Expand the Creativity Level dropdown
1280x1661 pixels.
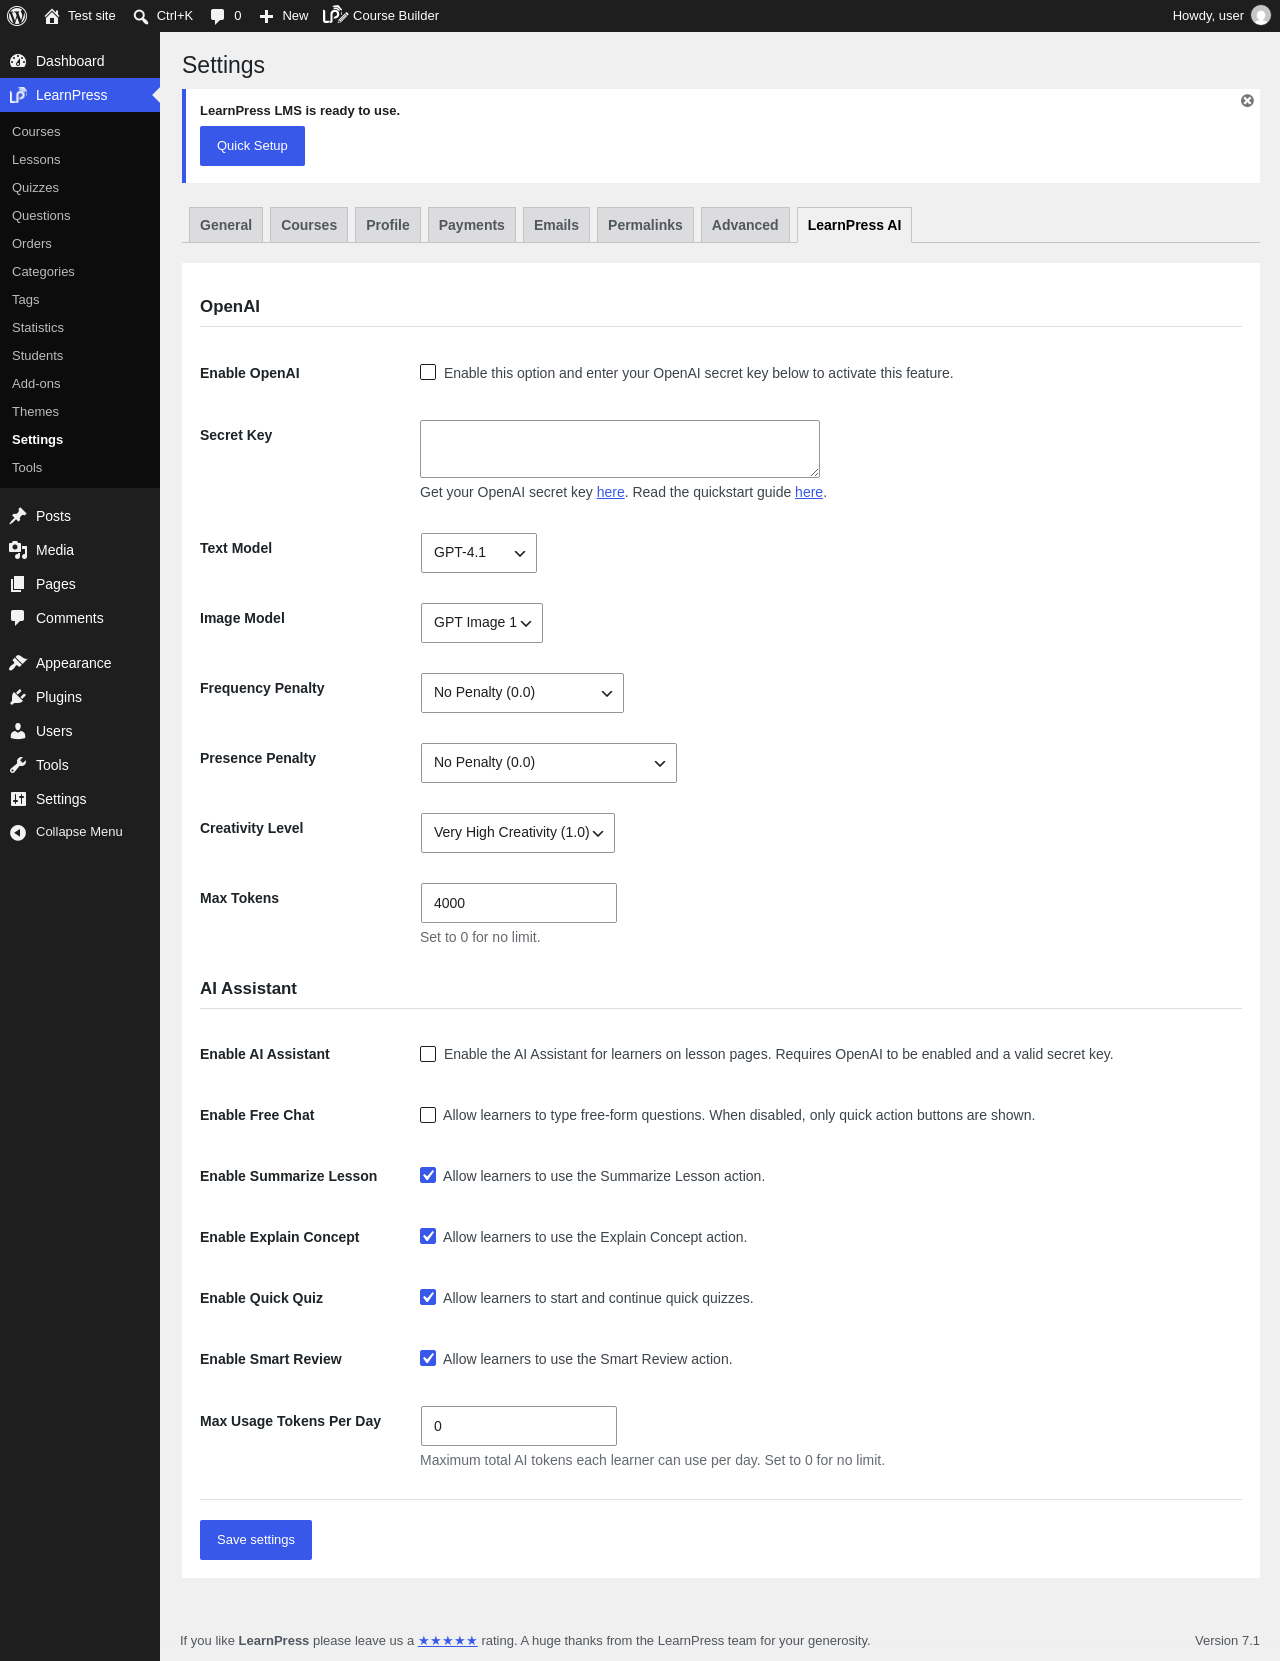518,833
